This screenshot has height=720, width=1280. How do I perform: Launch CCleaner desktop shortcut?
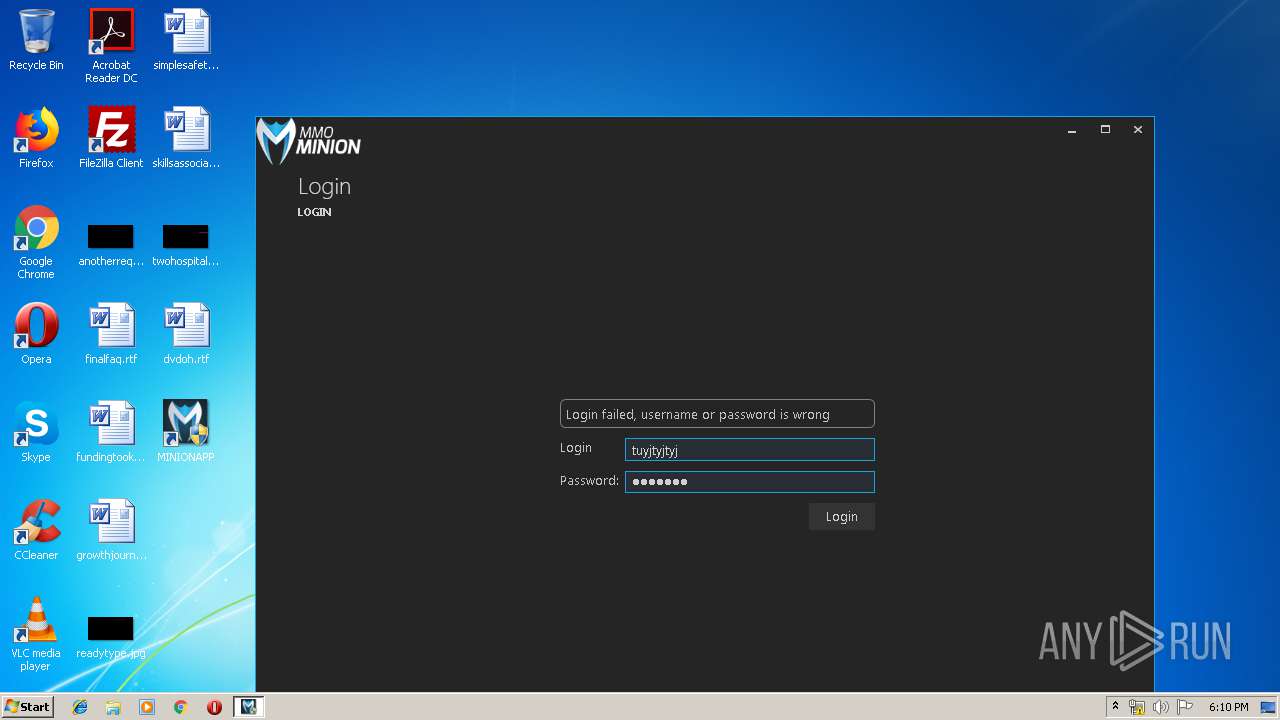point(36,530)
